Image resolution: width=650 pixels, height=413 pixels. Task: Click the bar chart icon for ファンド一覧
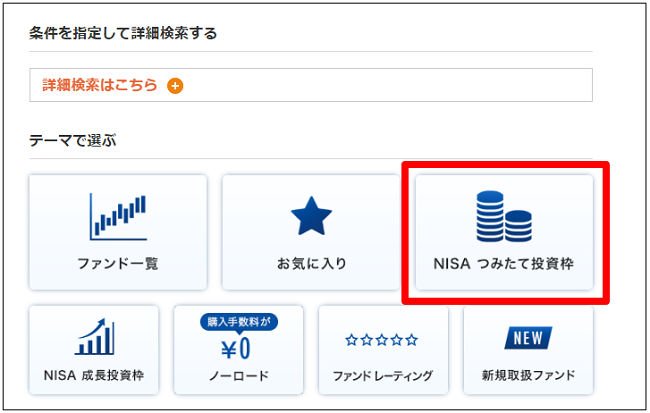[x=118, y=216]
